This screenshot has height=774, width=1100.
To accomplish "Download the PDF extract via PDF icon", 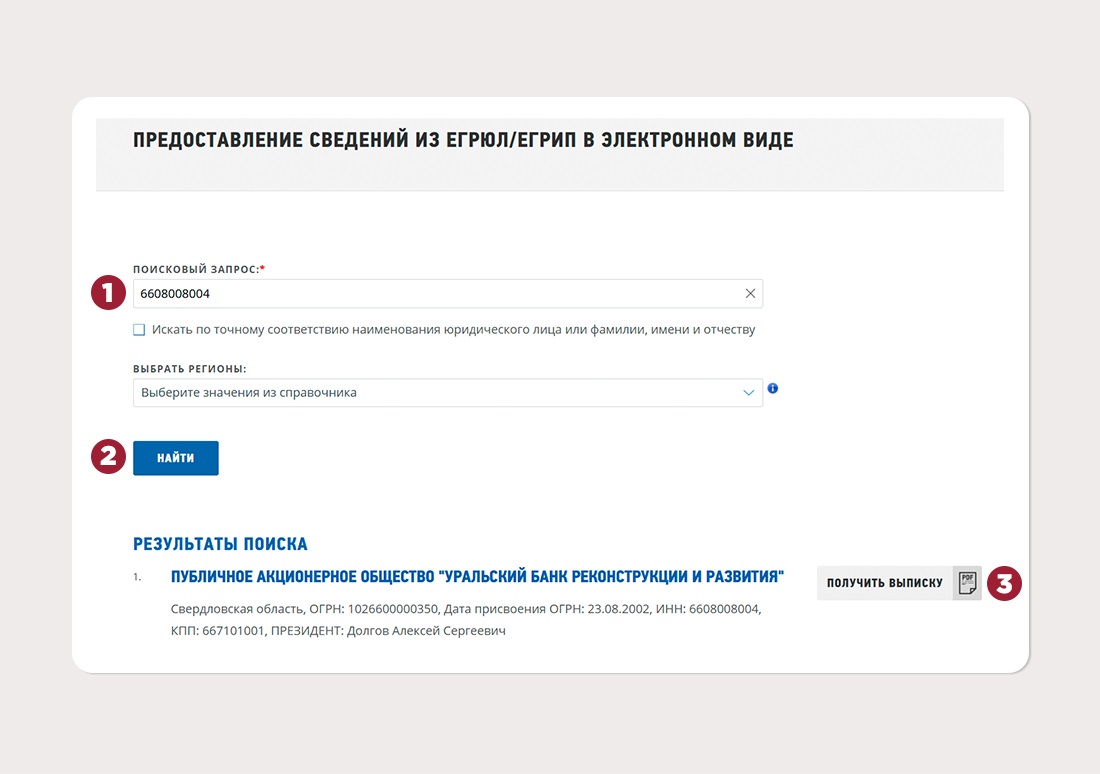I will point(967,583).
